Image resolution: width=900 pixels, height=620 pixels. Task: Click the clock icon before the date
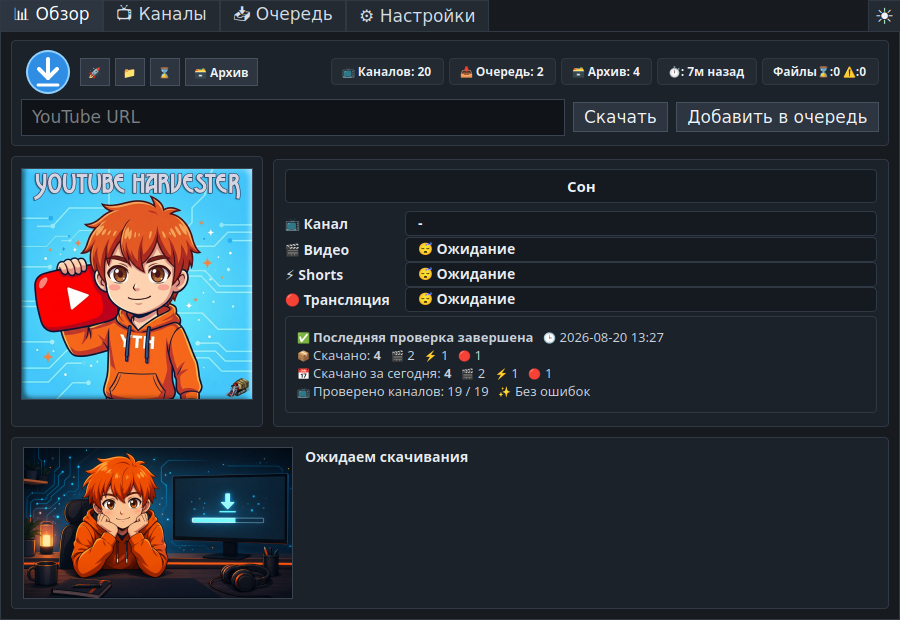549,338
